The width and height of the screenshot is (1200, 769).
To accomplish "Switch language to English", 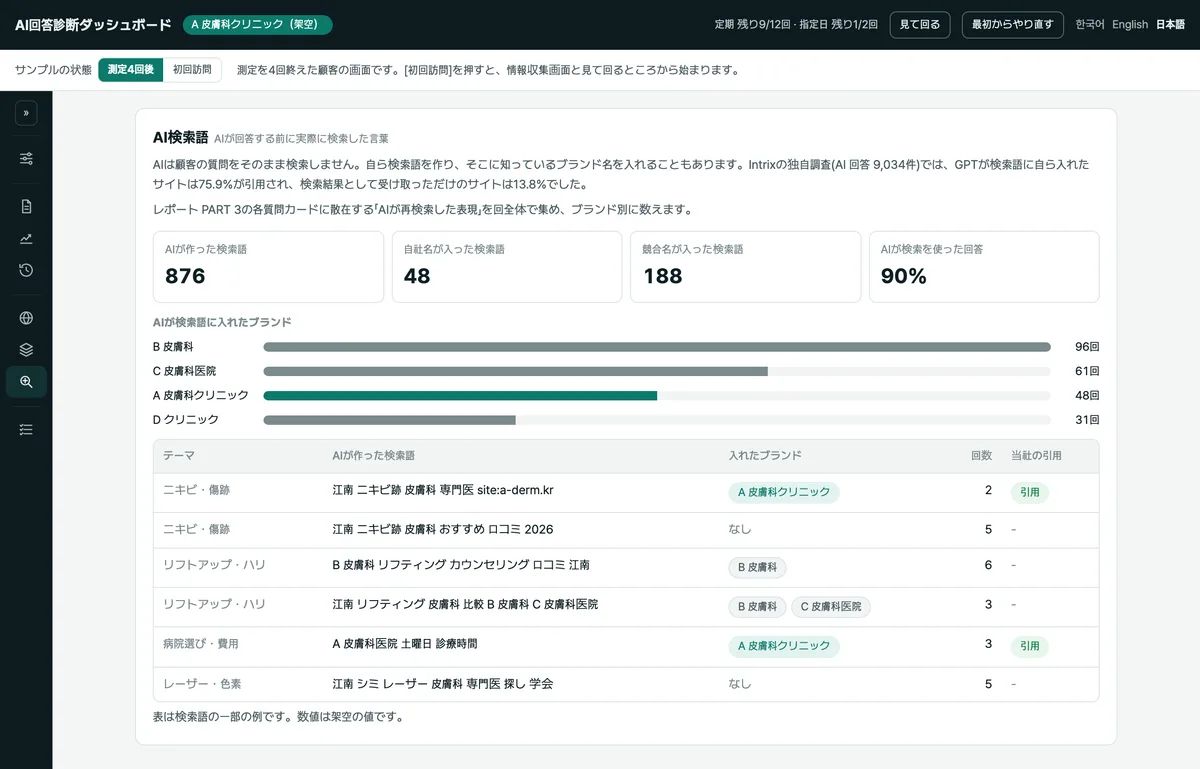I will coord(1130,25).
